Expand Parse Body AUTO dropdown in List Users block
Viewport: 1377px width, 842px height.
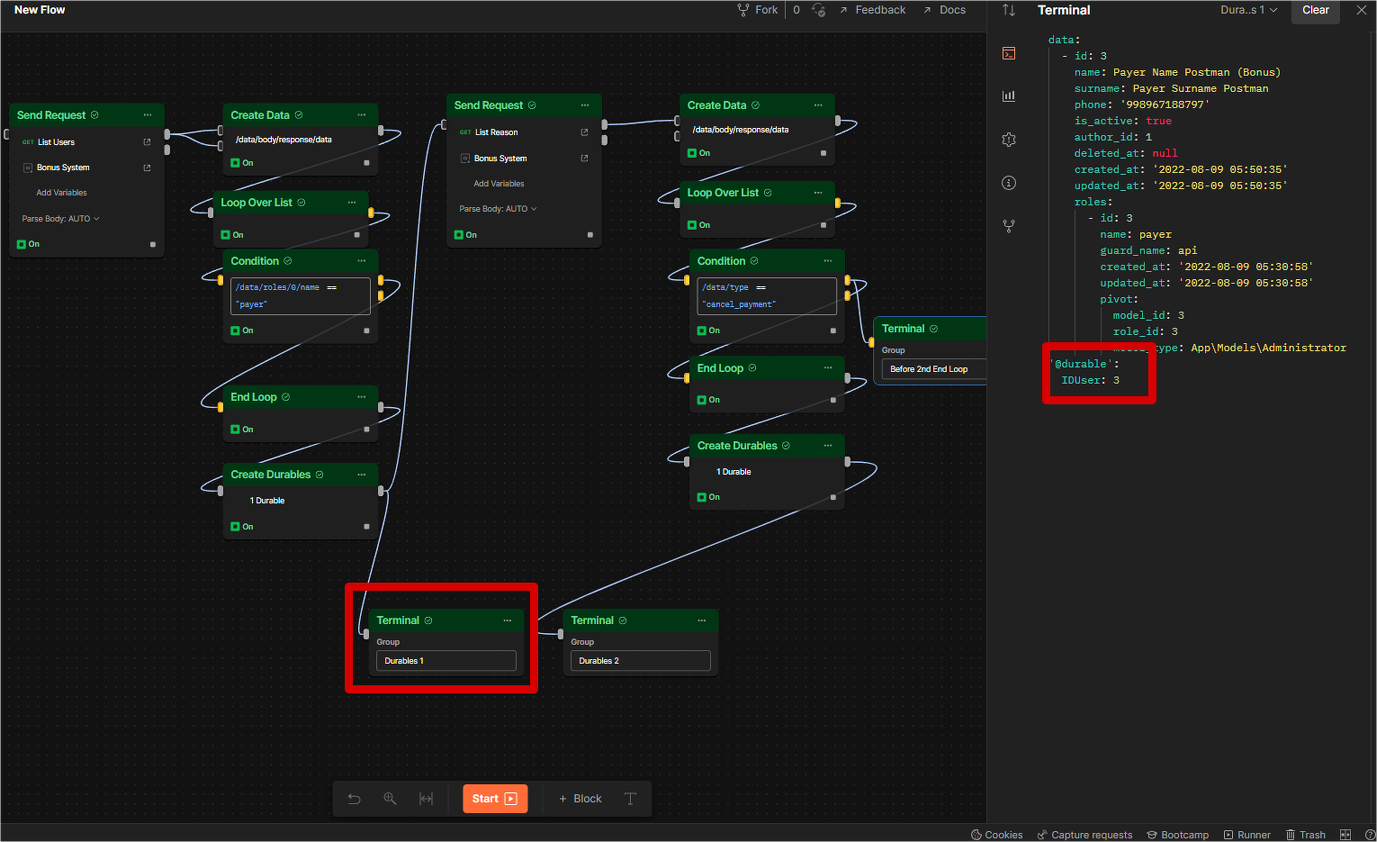pyautogui.click(x=61, y=219)
